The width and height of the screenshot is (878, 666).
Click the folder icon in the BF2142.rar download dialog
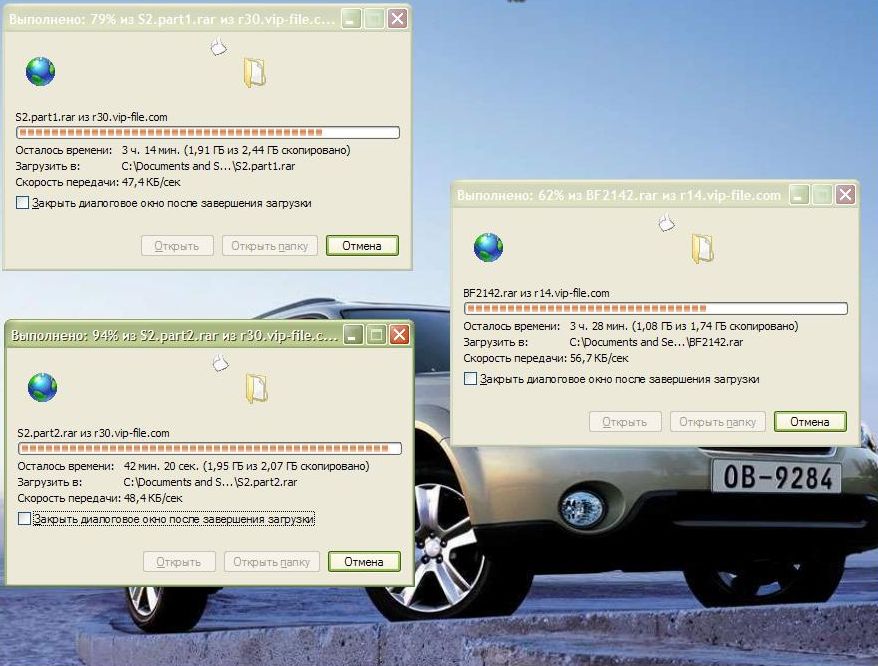[x=702, y=248]
